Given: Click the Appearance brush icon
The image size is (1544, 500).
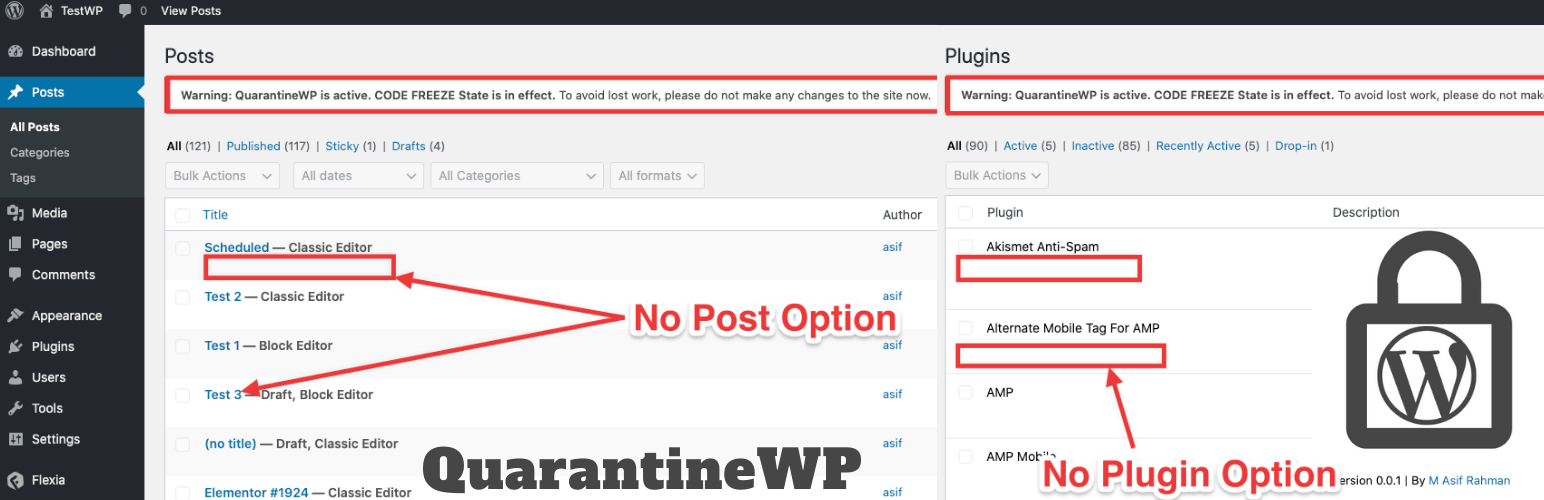Looking at the screenshot, I should tap(15, 316).
